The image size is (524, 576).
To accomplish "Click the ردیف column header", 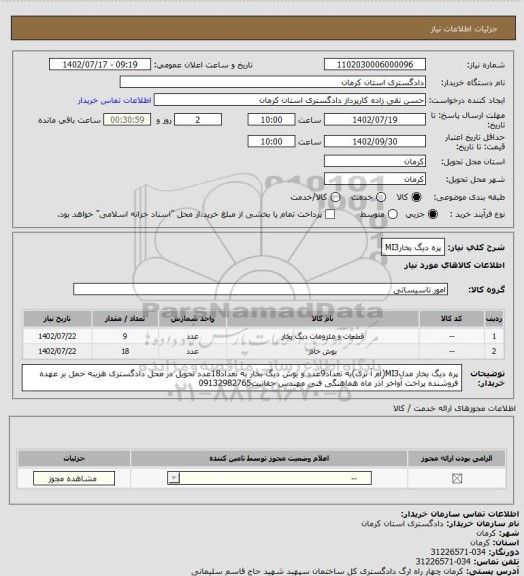I will [x=494, y=318].
